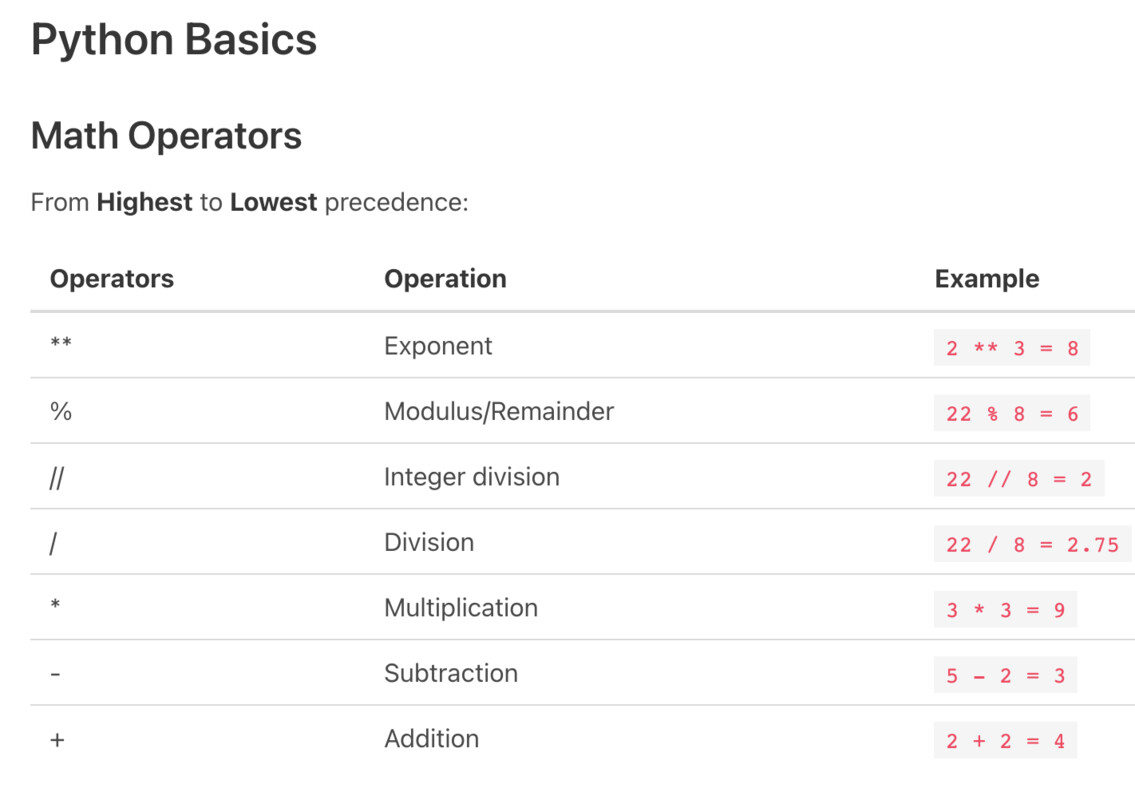Image resolution: width=1135 pixels, height=800 pixels.
Task: Click the Modulus/Remainder operation text
Action: [499, 411]
